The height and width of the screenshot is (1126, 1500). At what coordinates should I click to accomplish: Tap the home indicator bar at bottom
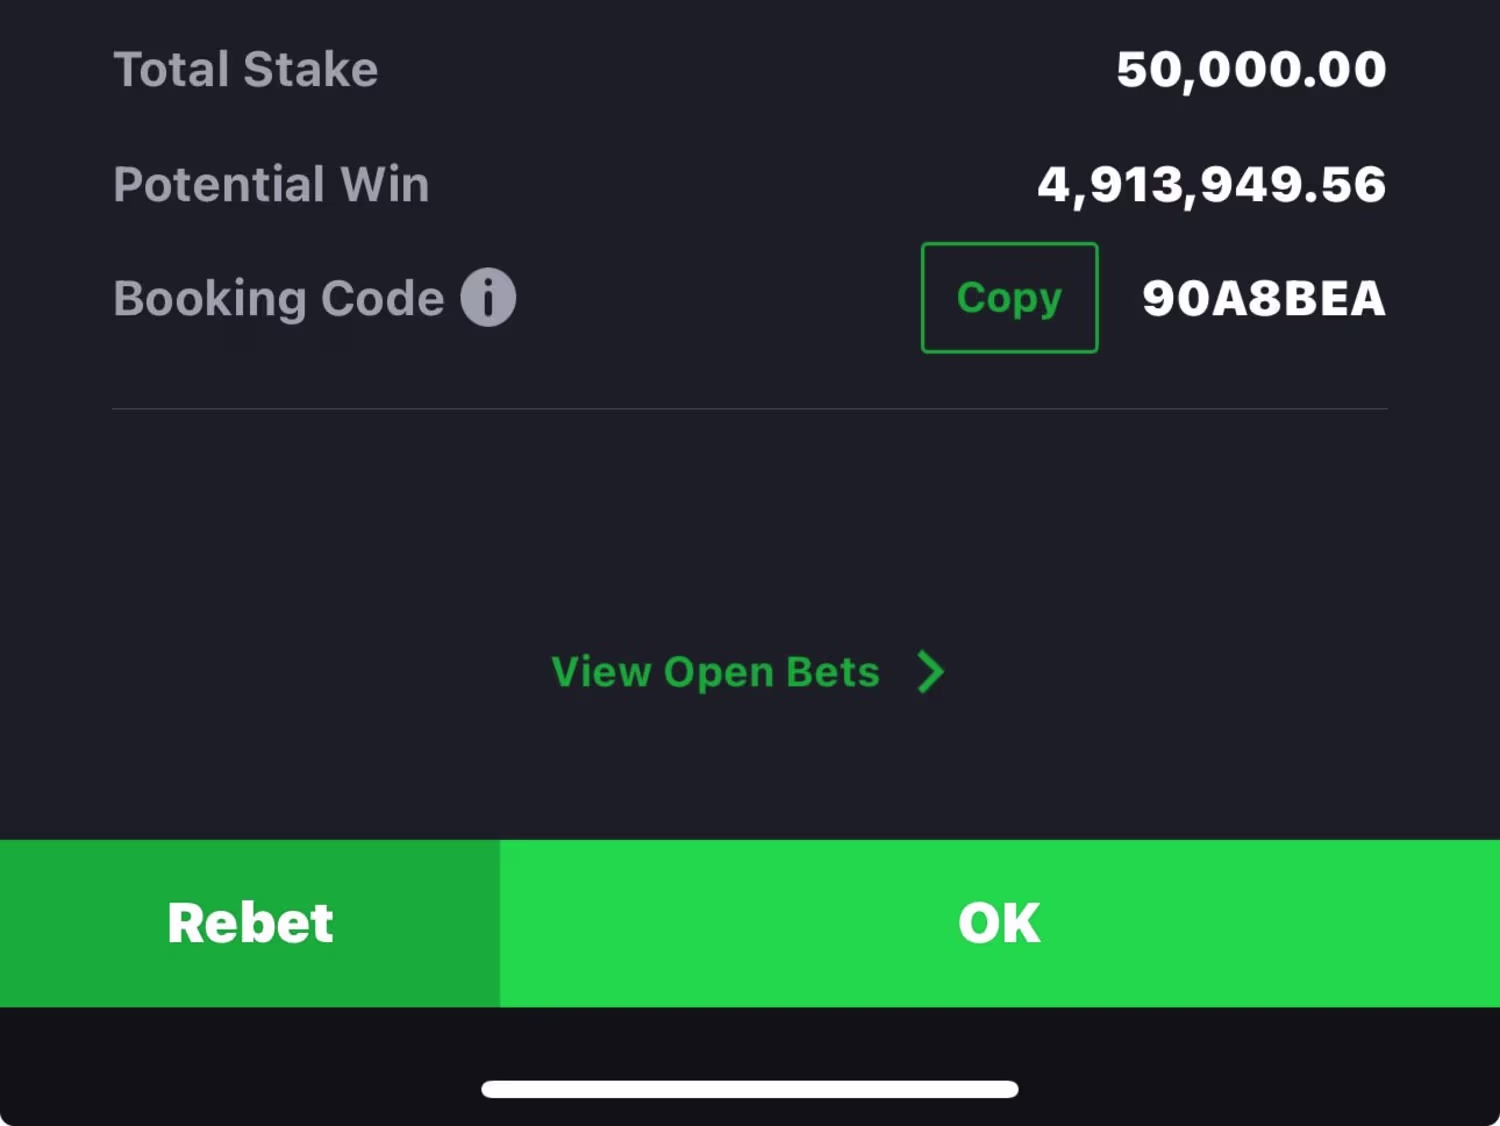click(750, 1089)
